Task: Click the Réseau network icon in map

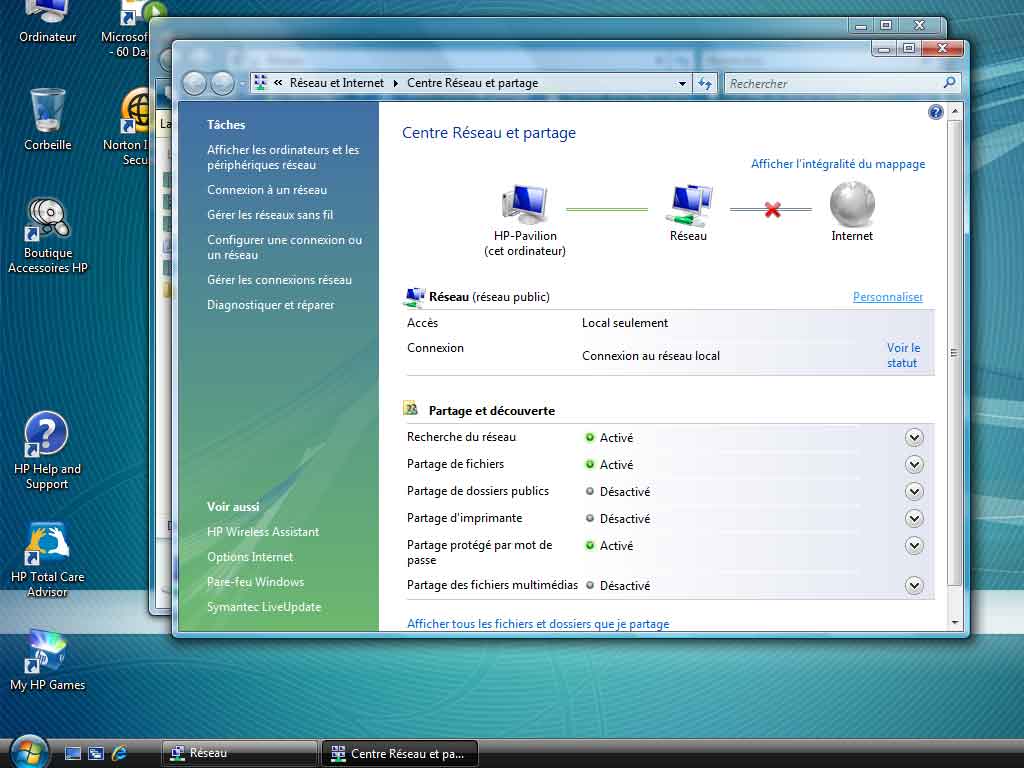Action: (x=688, y=205)
